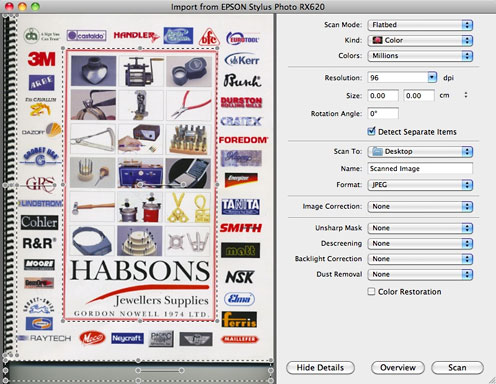496x384 pixels.
Task: Enable the Color Restoration checkbox
Action: pyautogui.click(x=371, y=291)
